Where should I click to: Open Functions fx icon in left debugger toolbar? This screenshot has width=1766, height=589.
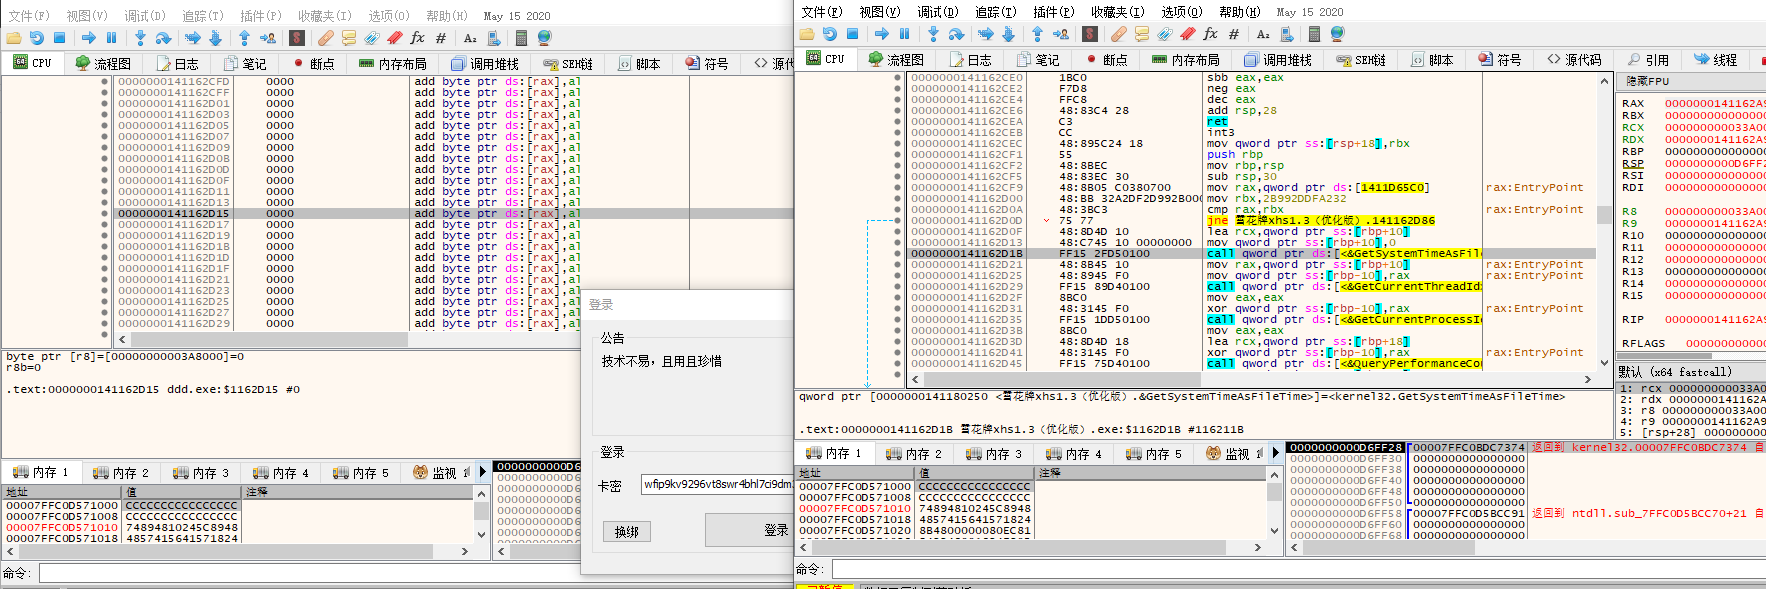click(418, 38)
